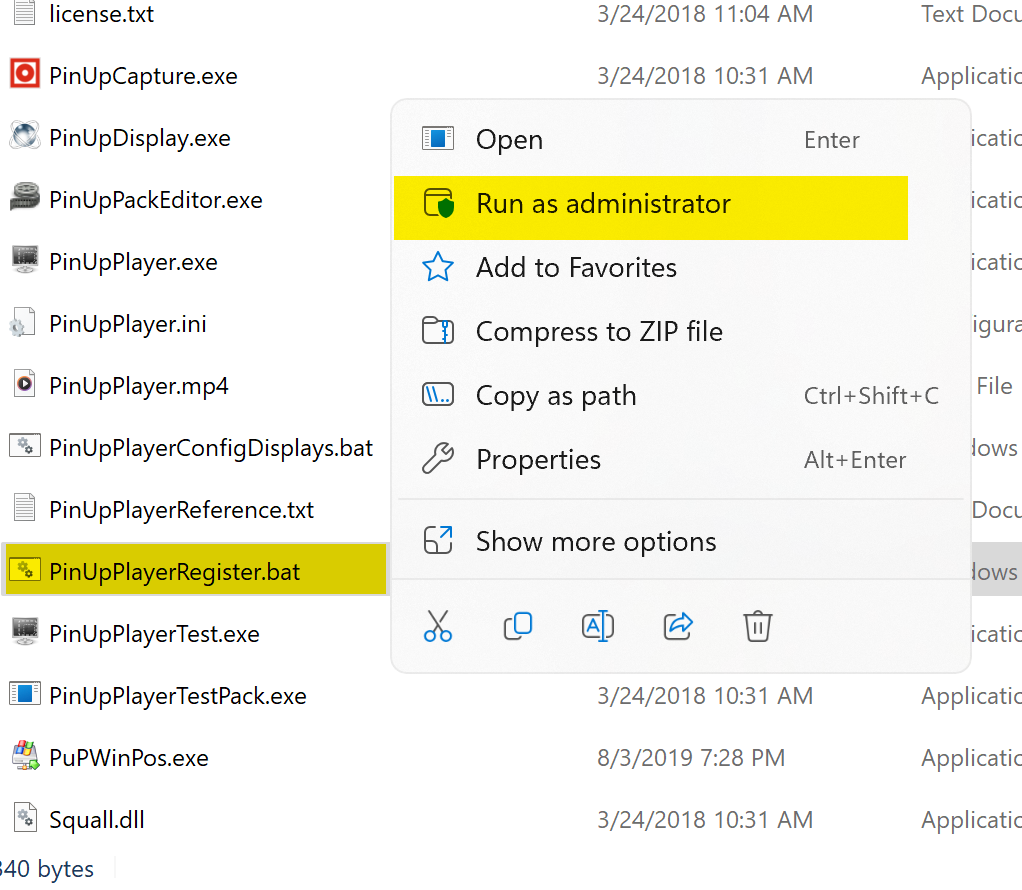1022x890 pixels.
Task: Click the PuPWinPos.exe file icon
Action: coord(24,757)
